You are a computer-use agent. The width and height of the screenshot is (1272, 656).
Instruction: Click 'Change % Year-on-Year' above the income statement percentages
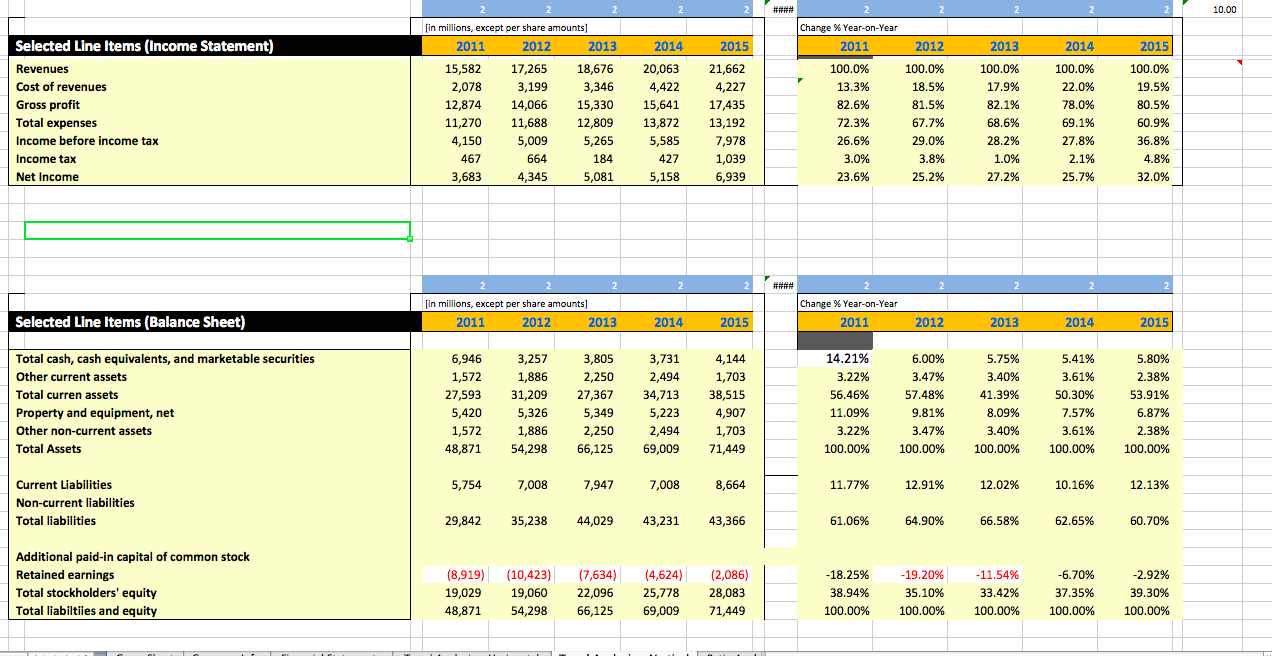(849, 28)
